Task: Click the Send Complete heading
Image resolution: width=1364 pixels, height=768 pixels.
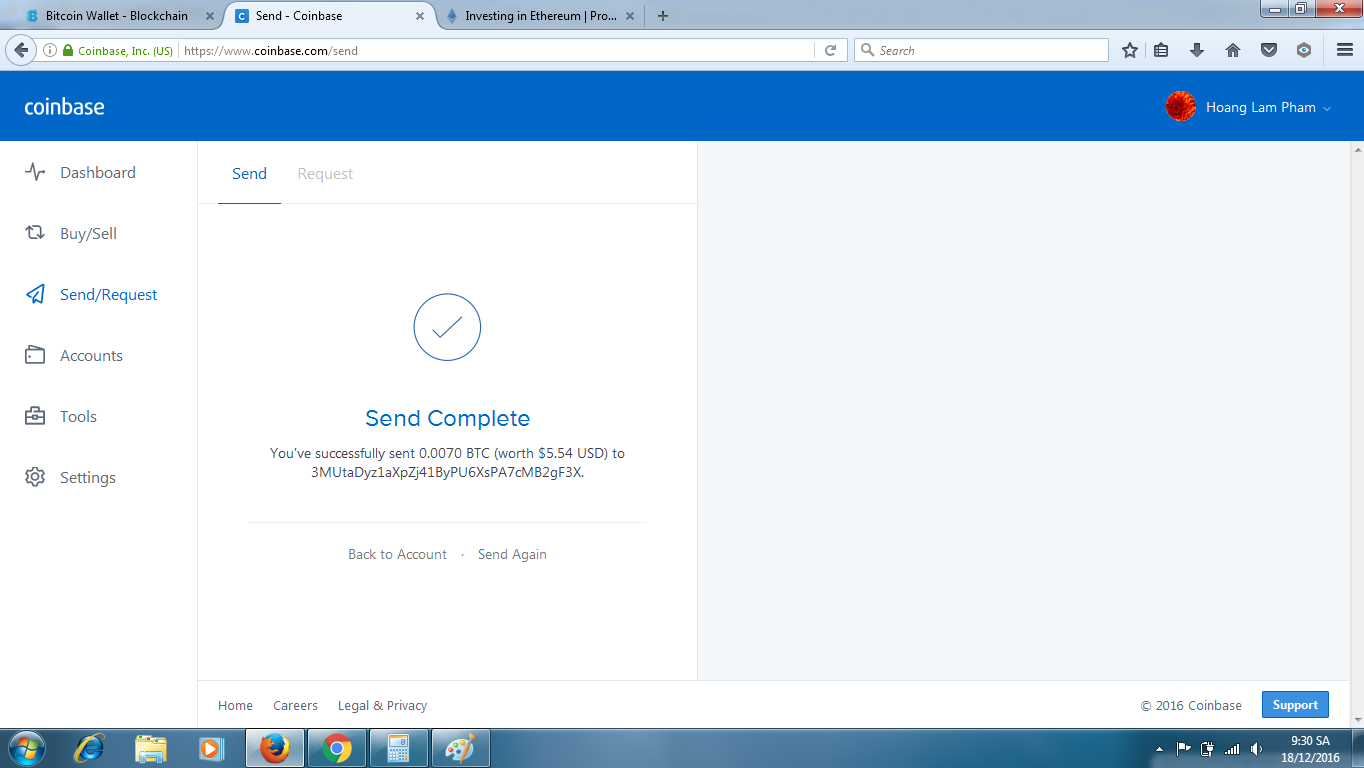Action: [x=447, y=418]
